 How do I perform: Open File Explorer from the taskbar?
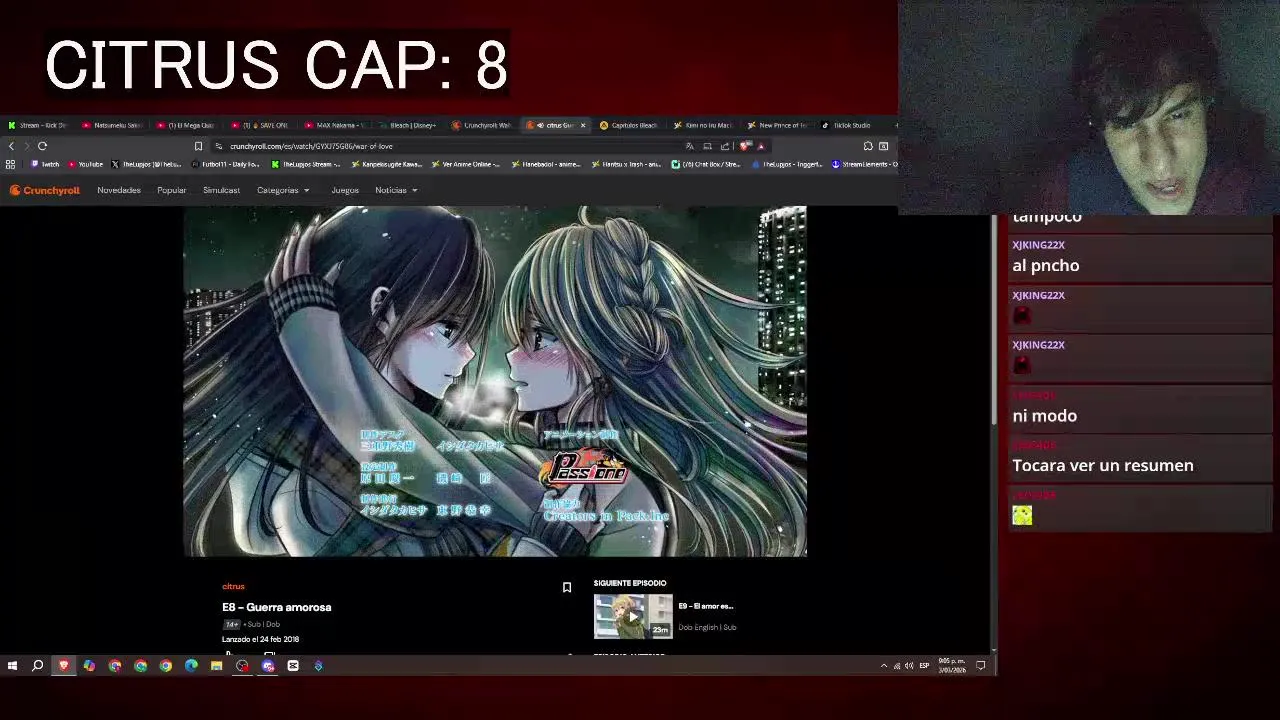[x=216, y=665]
